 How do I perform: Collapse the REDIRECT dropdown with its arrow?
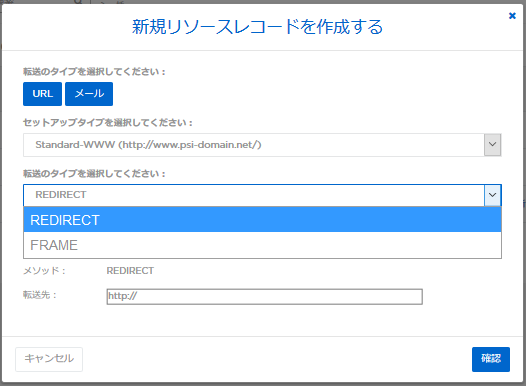click(492, 195)
